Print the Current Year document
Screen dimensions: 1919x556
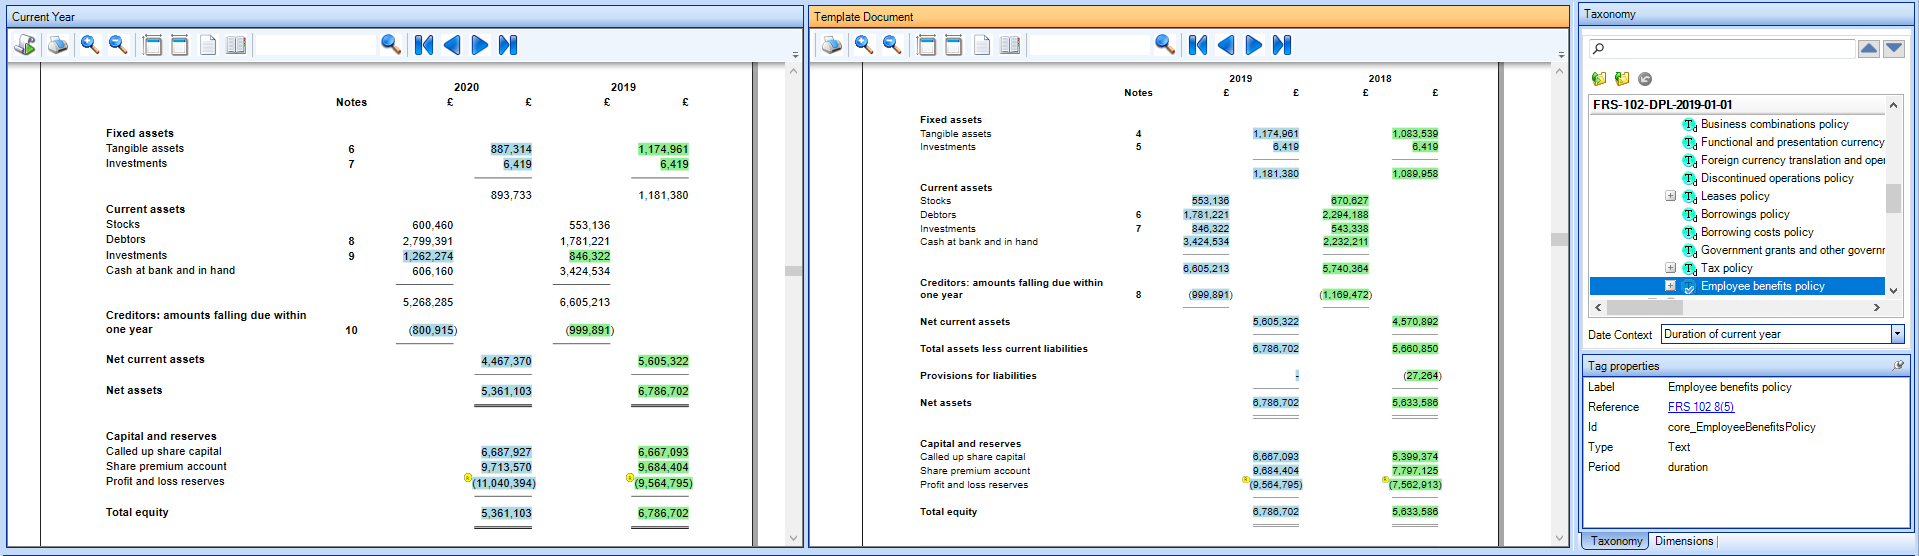click(58, 45)
